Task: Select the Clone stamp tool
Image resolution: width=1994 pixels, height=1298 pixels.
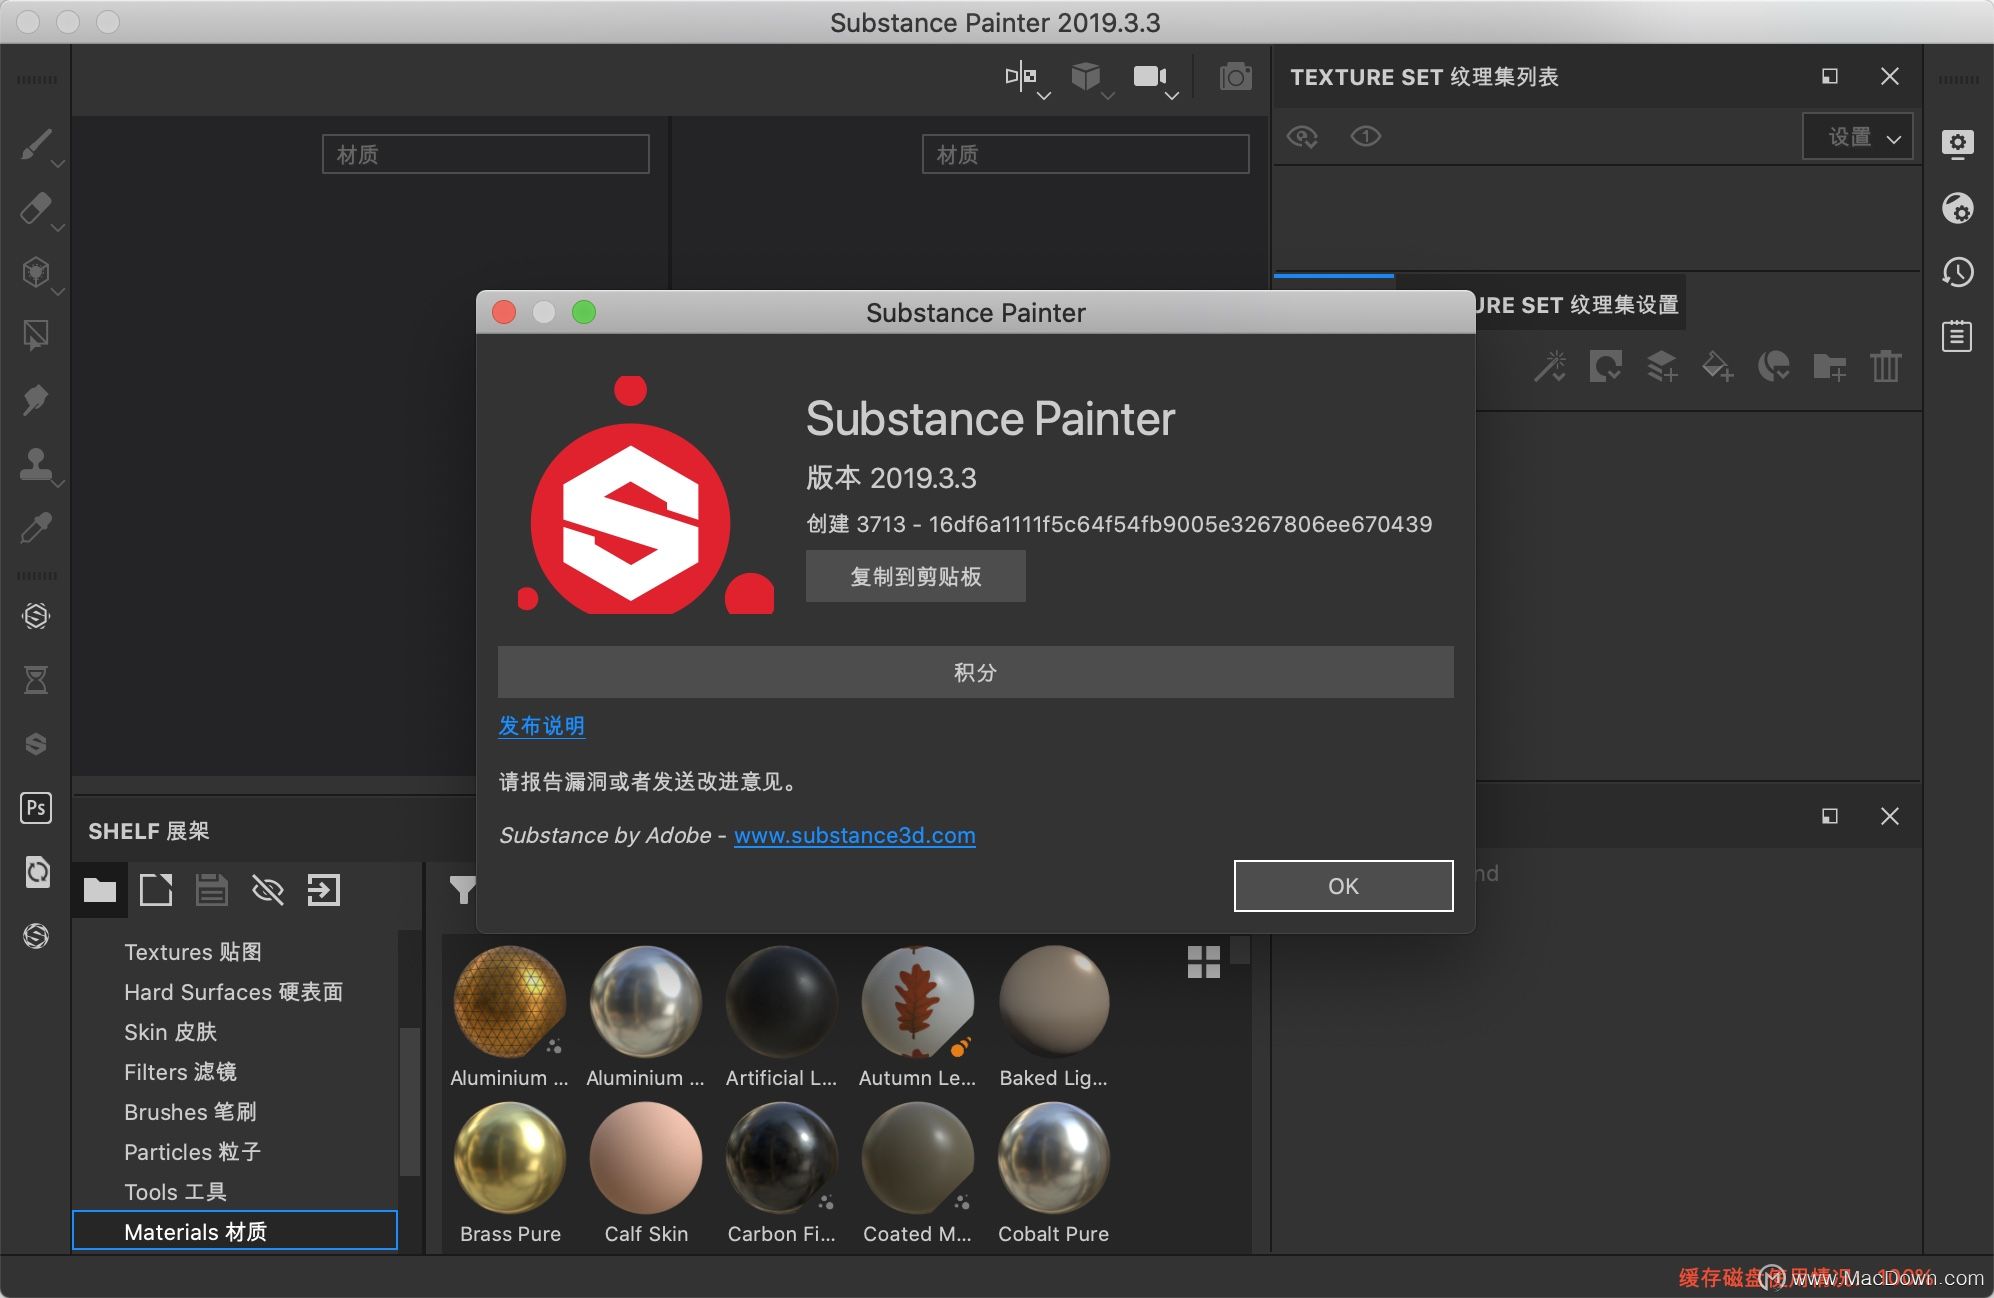Action: pyautogui.click(x=36, y=463)
